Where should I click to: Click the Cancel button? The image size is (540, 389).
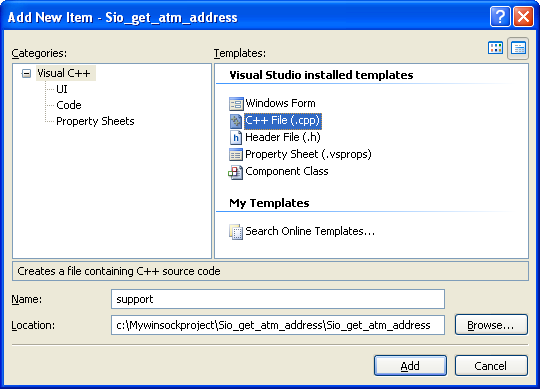click(491, 366)
